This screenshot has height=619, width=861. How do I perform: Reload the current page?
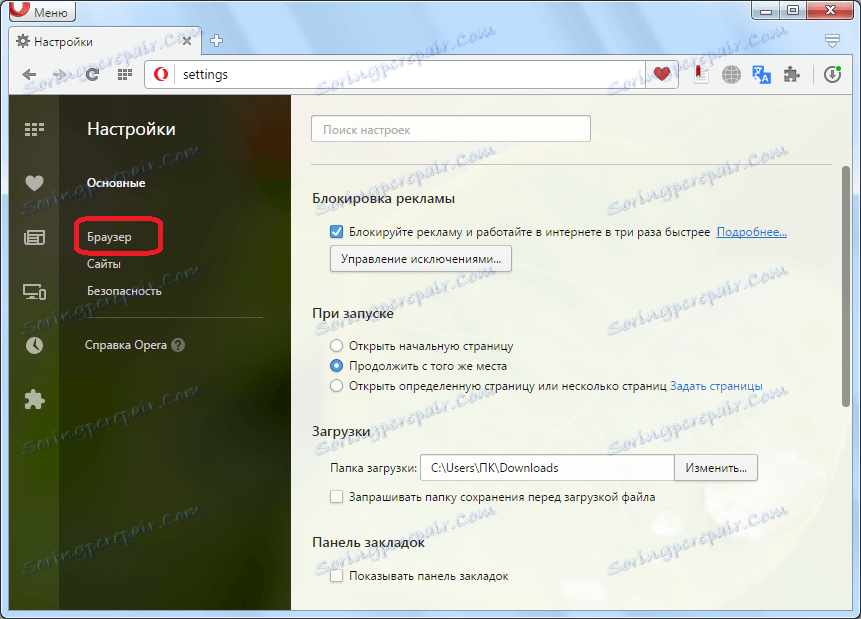tap(92, 75)
